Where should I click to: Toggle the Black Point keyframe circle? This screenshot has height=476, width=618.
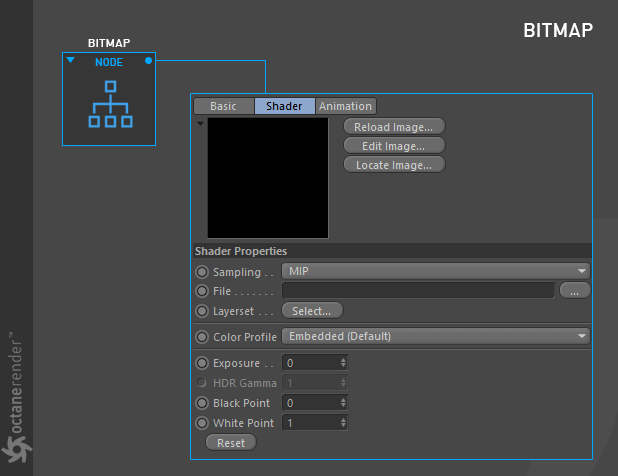[202, 403]
